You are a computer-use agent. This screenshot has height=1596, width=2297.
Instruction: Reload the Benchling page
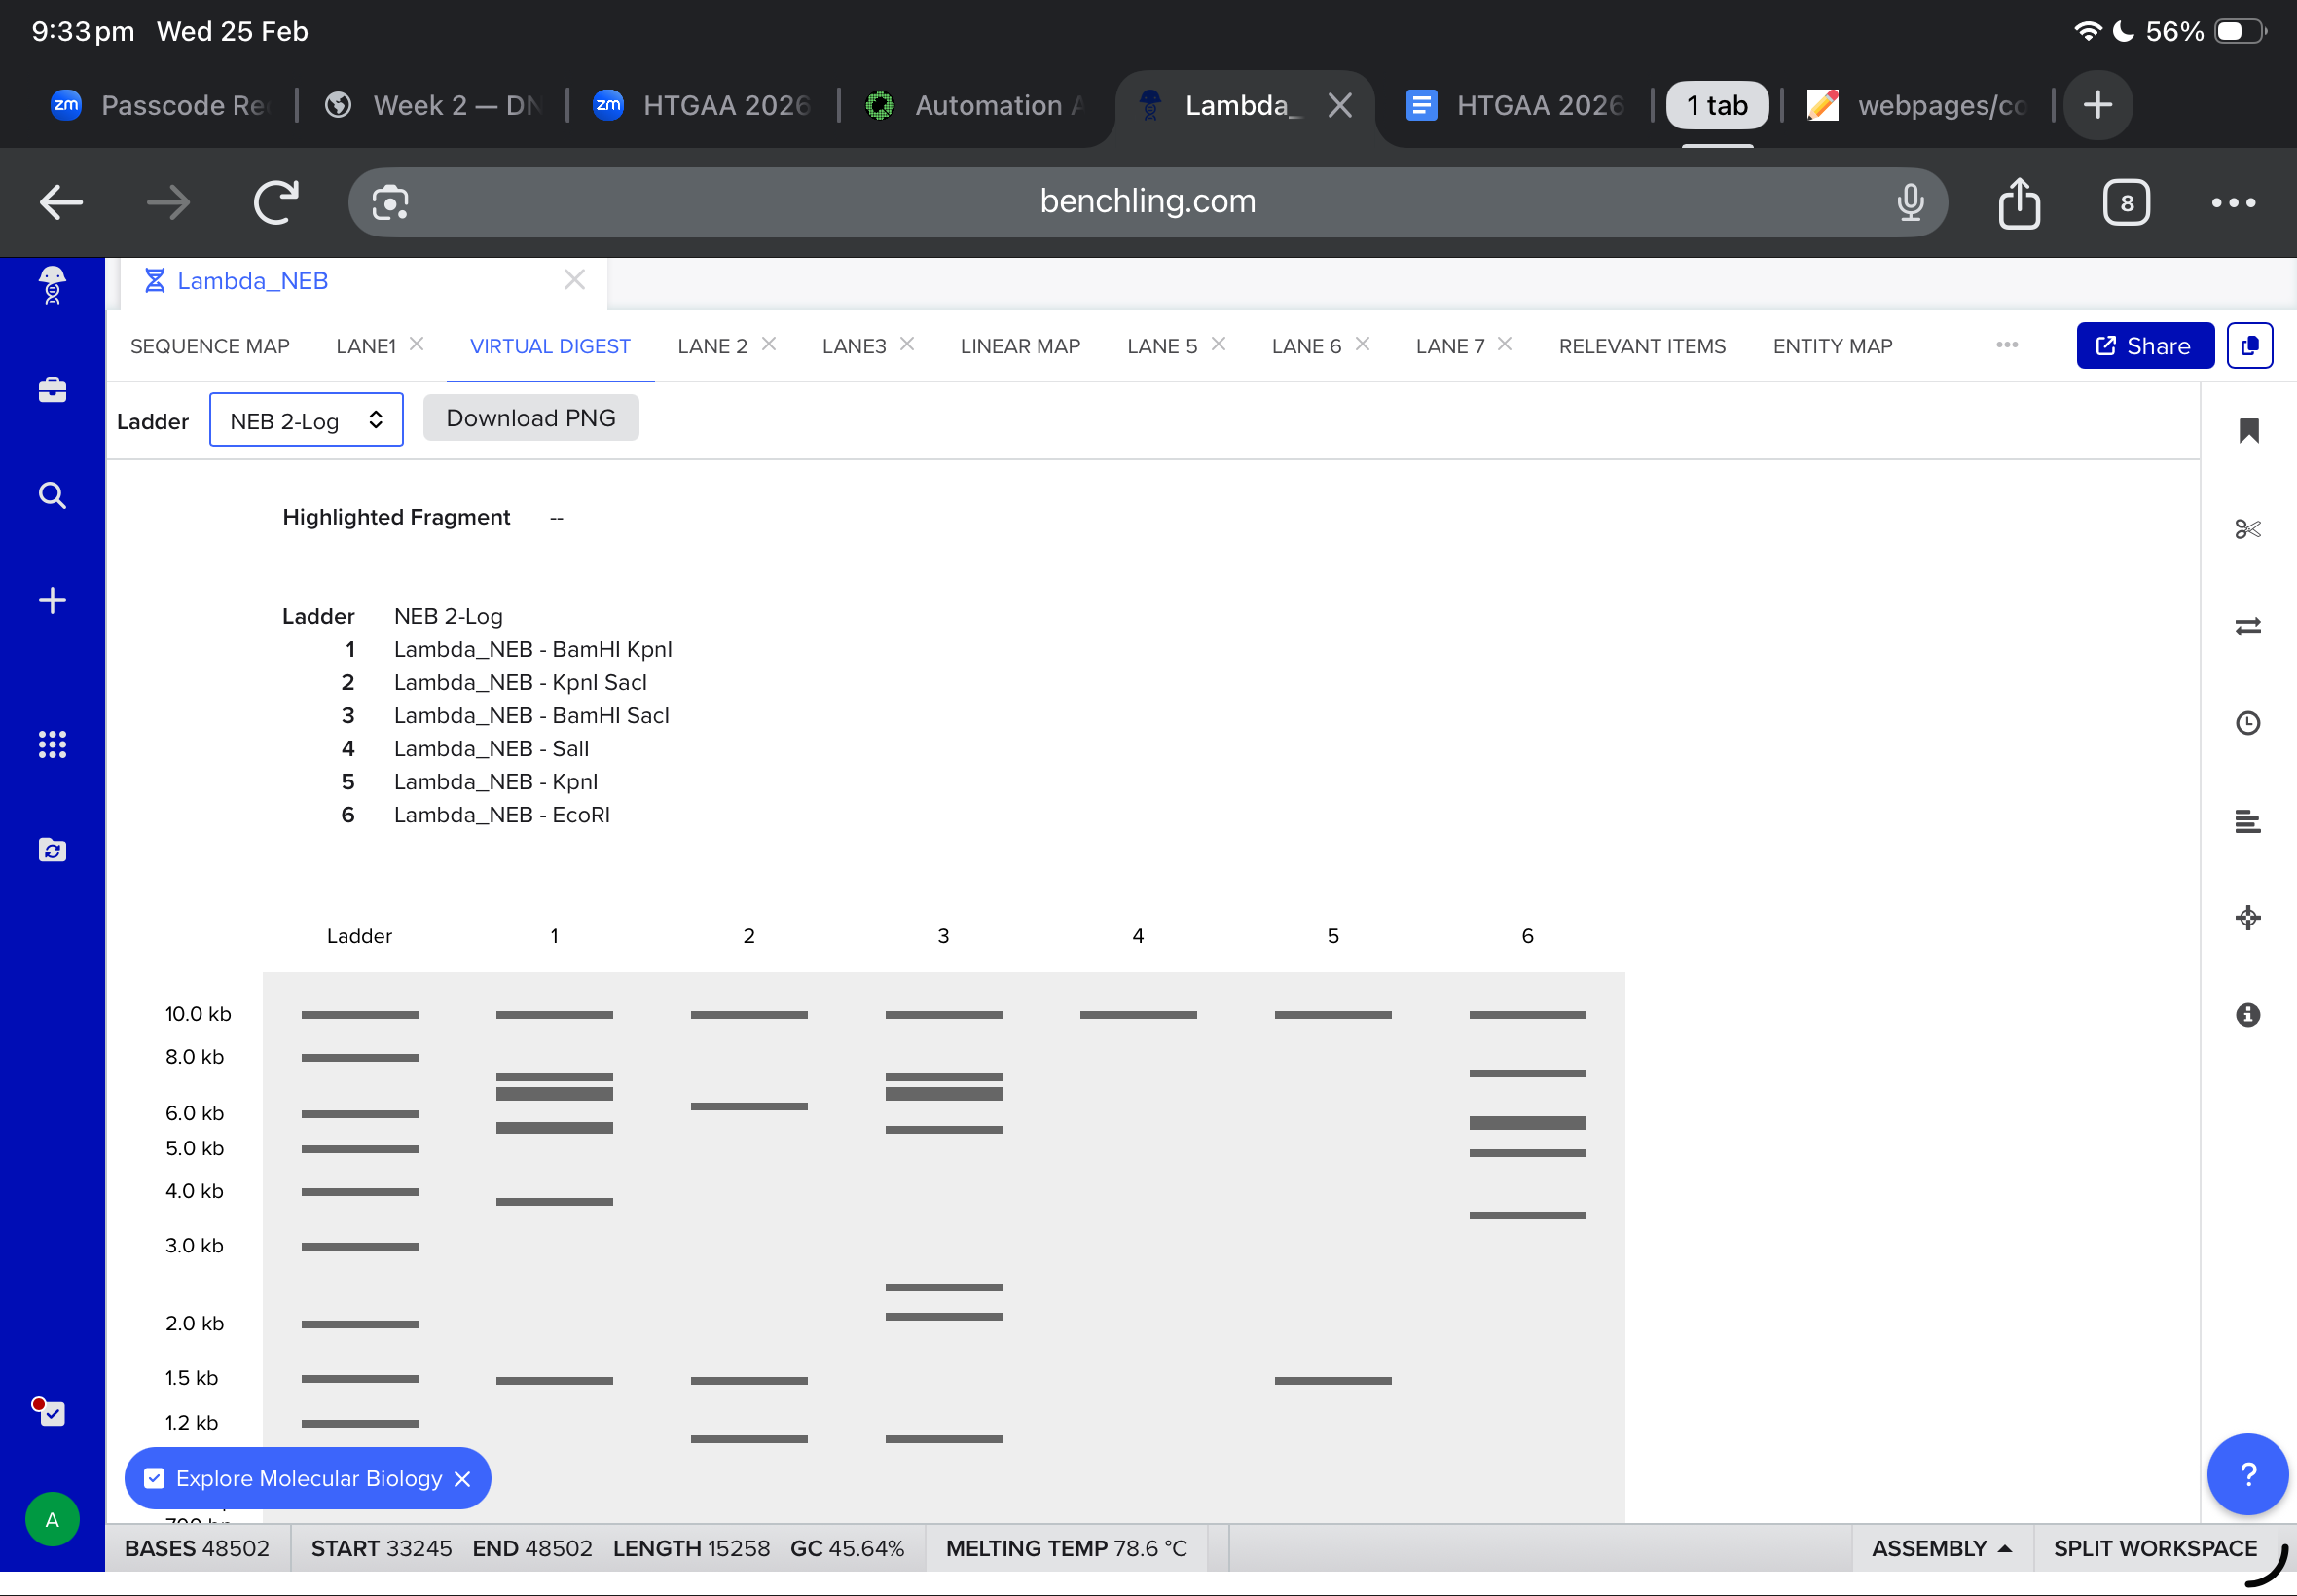(276, 202)
